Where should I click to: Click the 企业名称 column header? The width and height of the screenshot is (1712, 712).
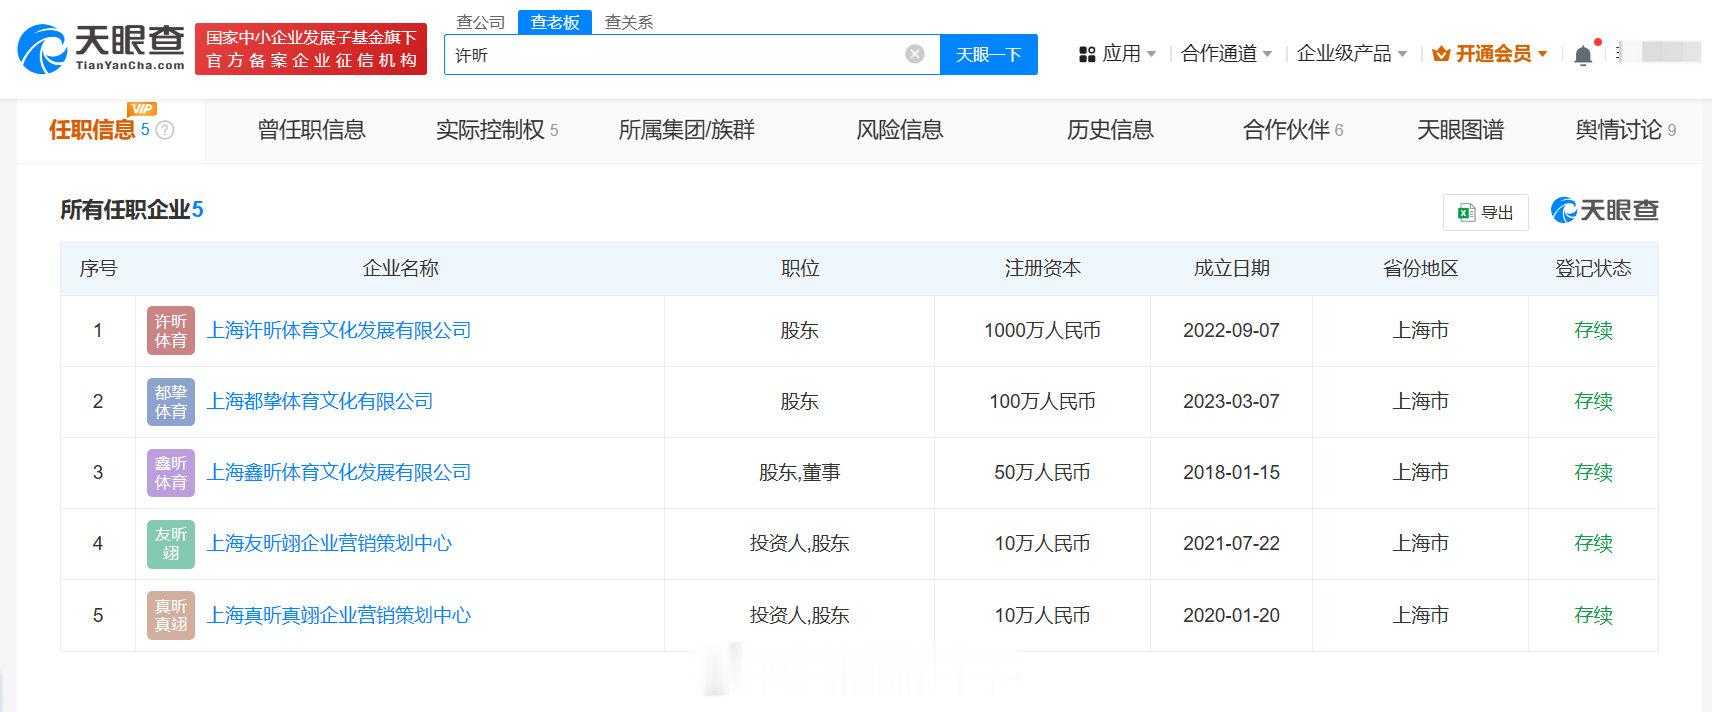(400, 268)
